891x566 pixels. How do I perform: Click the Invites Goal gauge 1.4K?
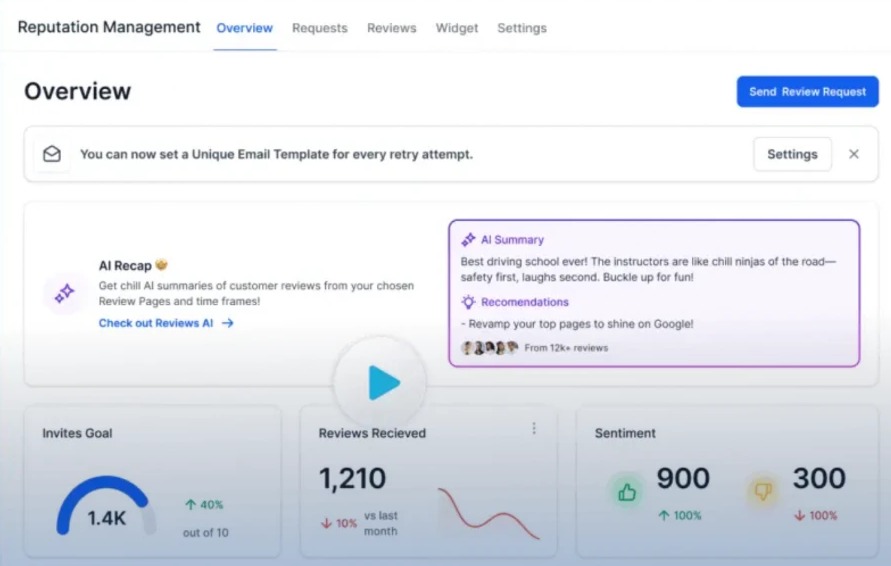click(106, 506)
